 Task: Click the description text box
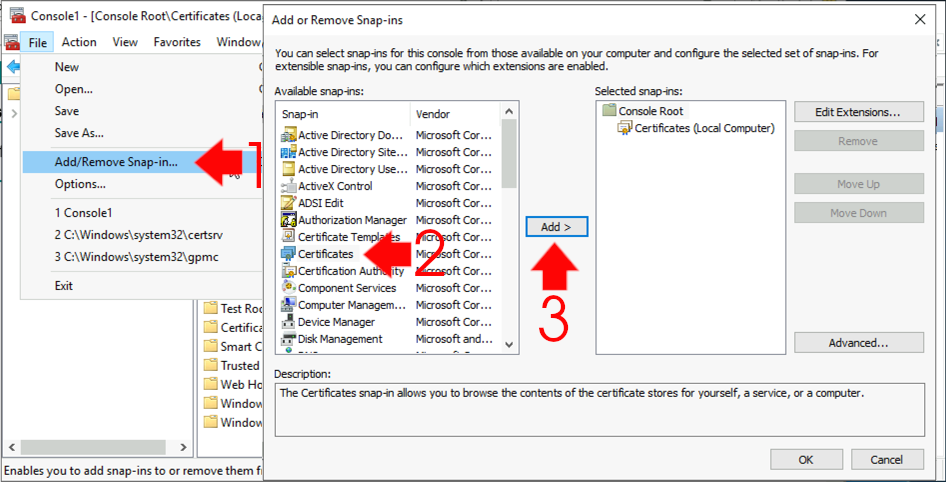[600, 410]
